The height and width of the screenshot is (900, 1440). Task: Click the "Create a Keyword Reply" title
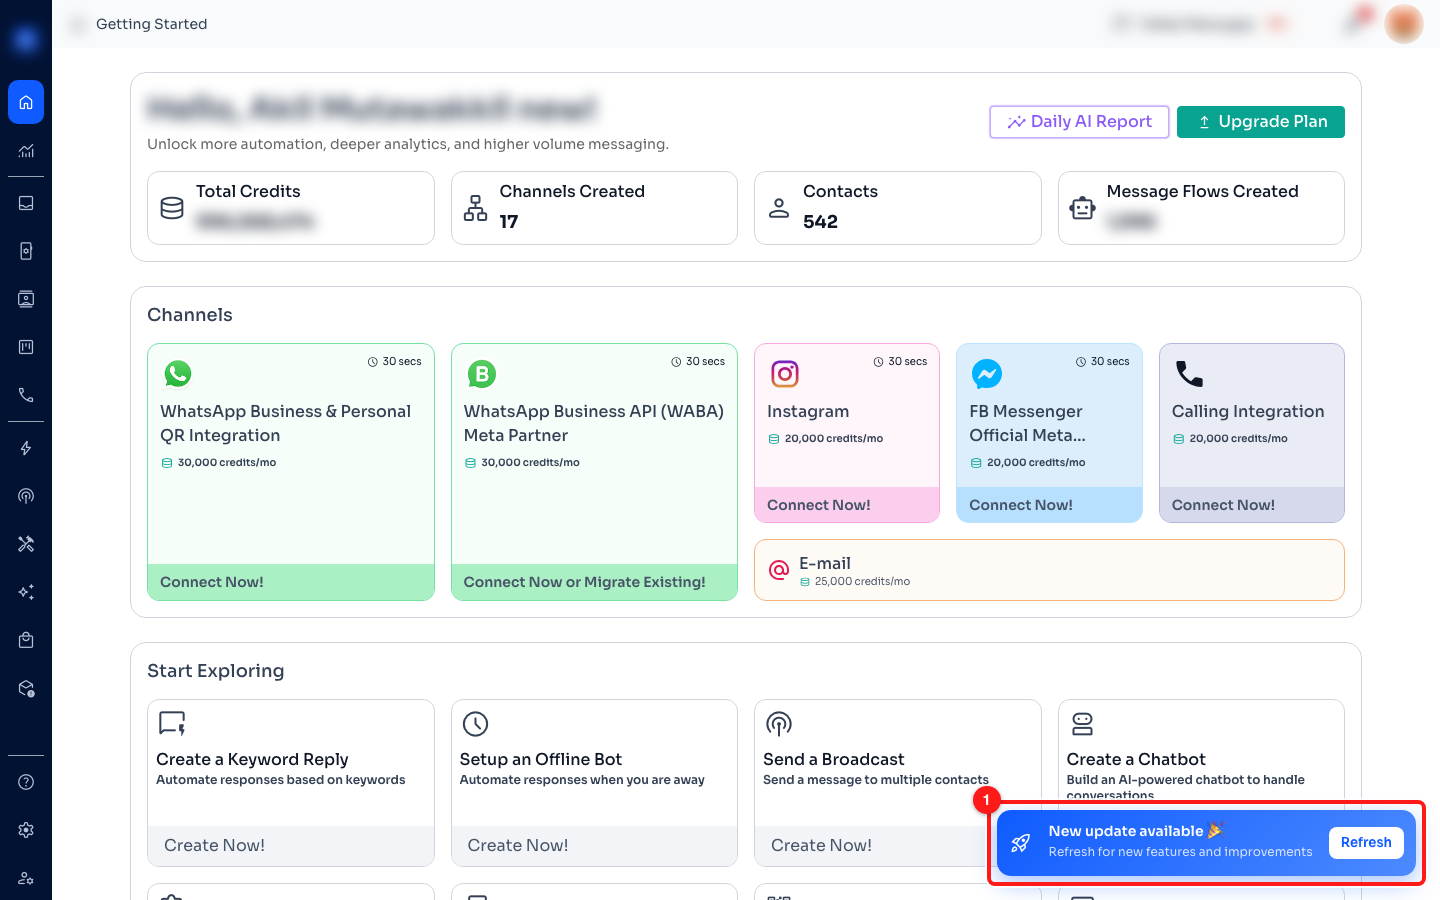(252, 759)
